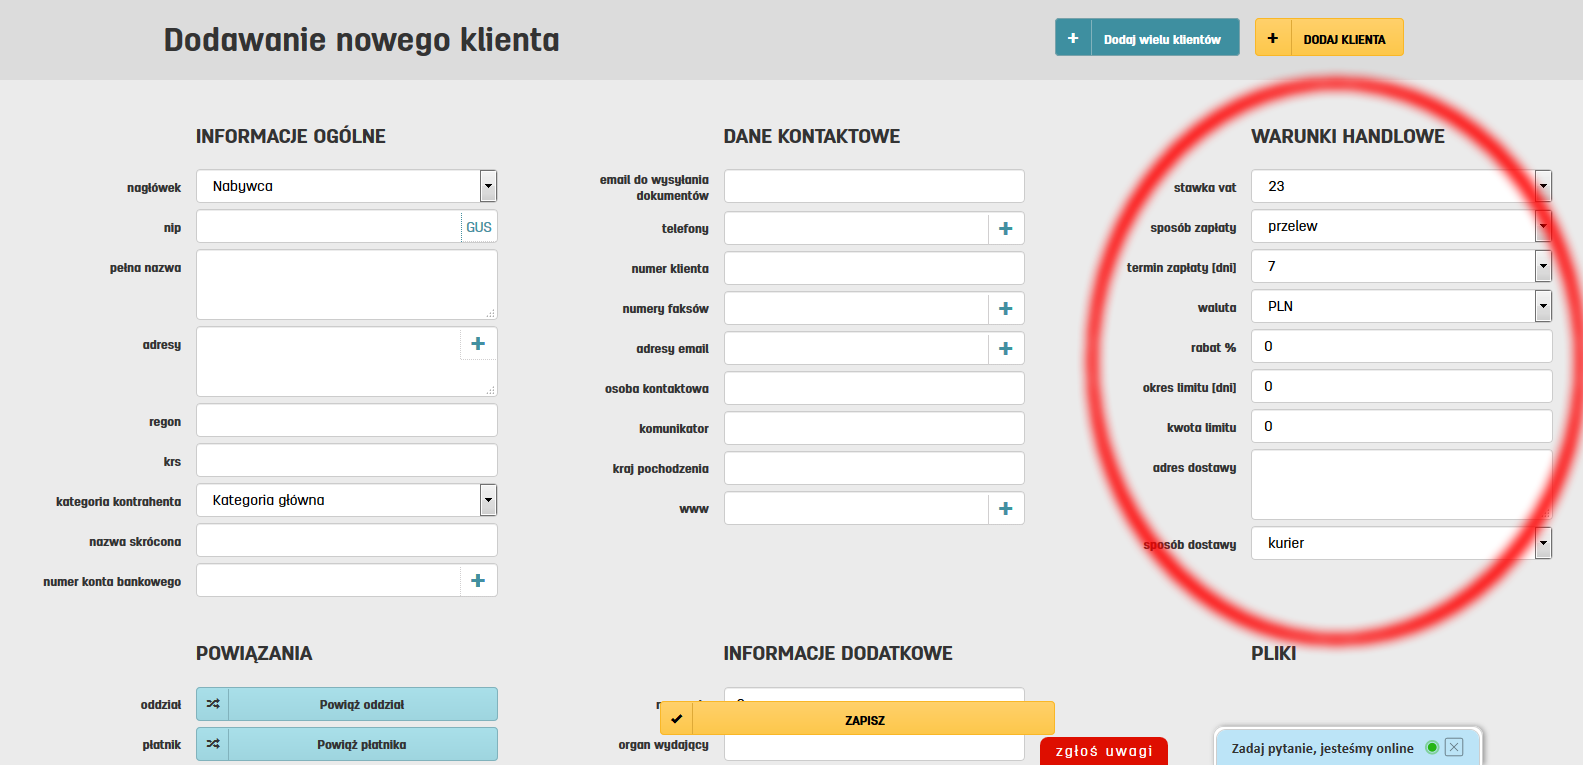
Task: Click the Dodaj wielu klientów button
Action: click(1147, 38)
